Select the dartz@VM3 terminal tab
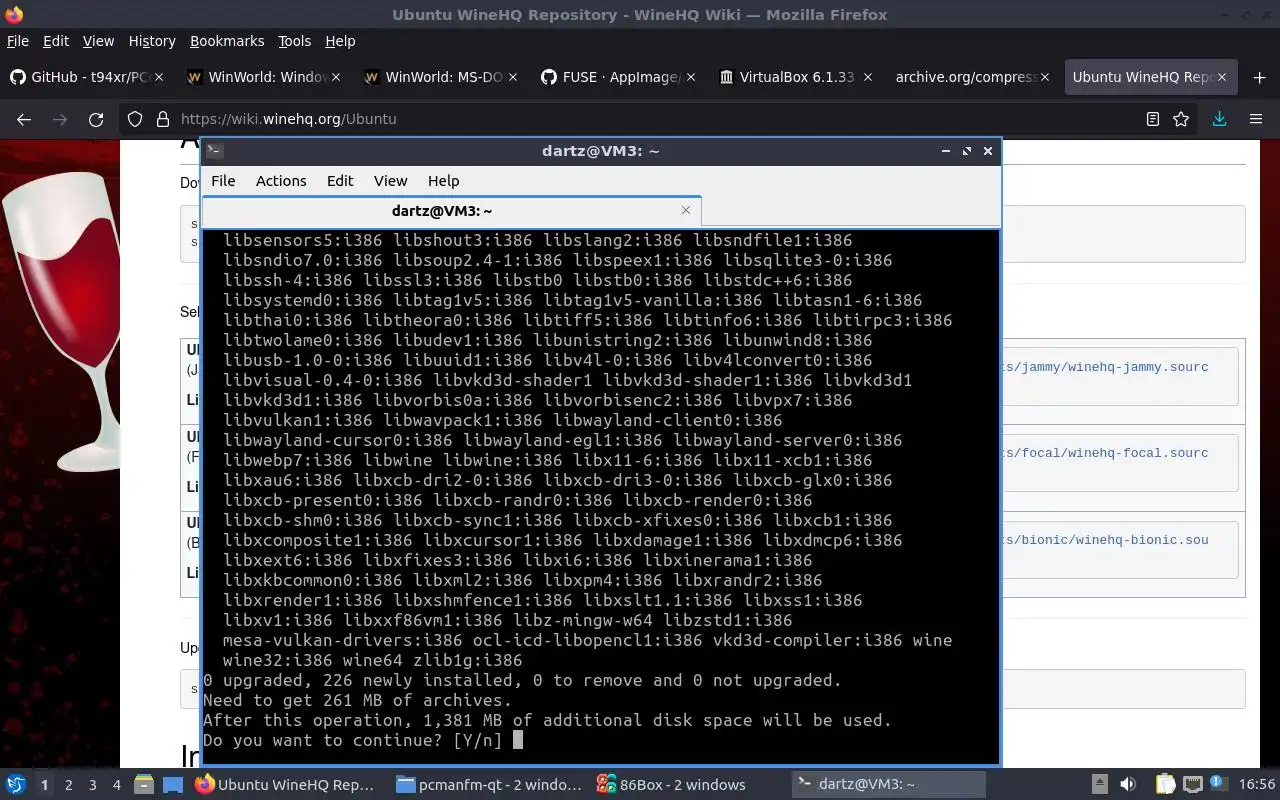This screenshot has width=1280, height=800. (452, 210)
